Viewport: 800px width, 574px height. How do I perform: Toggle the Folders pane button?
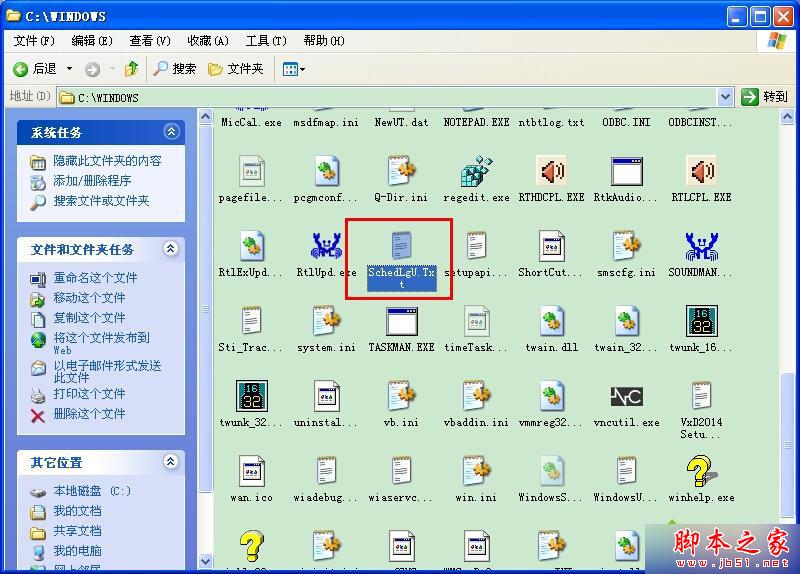click(x=235, y=69)
